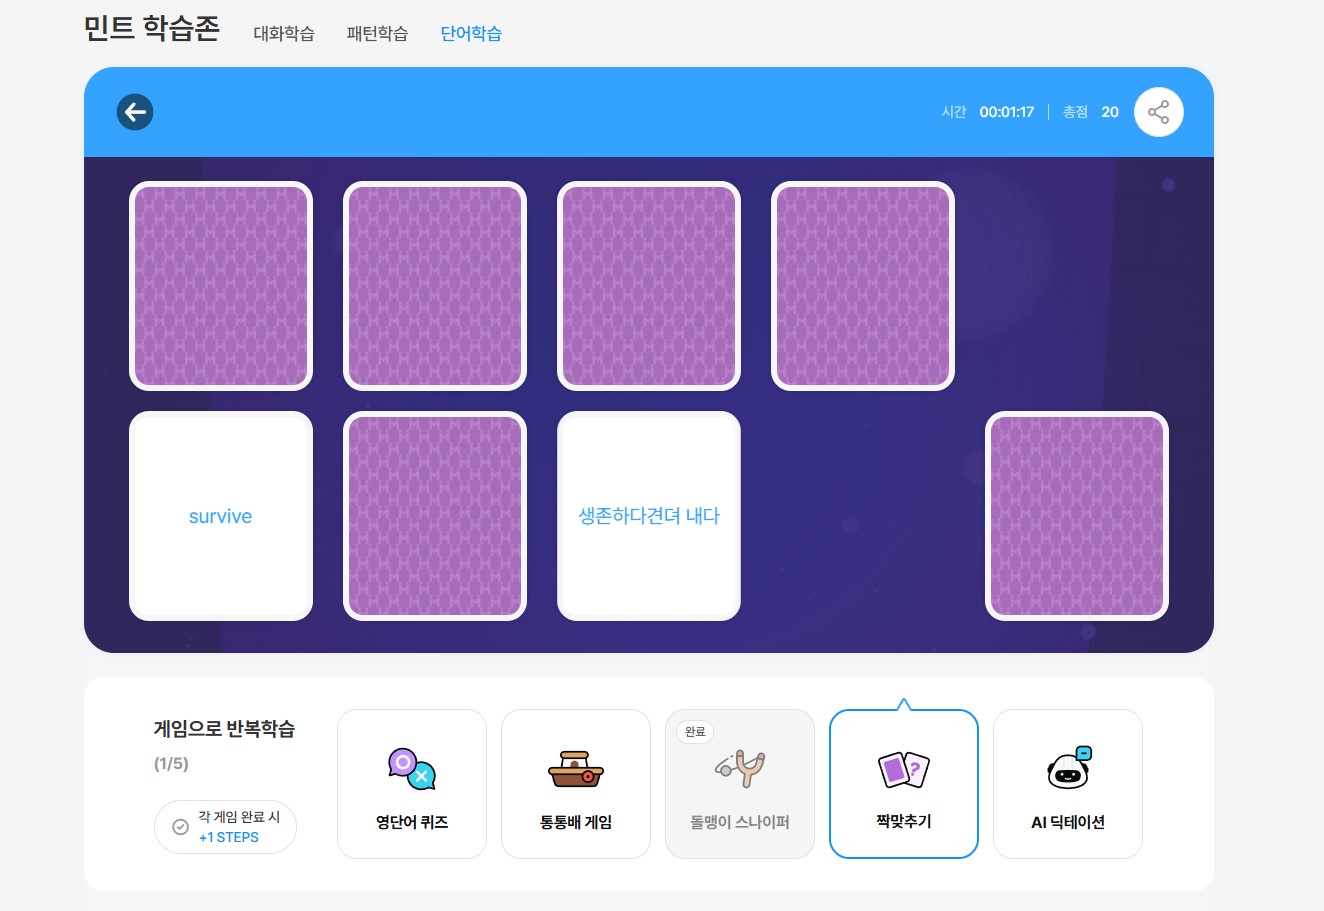Select the 돌맹이 스나이퍼 slingshot game
This screenshot has width=1324, height=911.
coord(740,784)
